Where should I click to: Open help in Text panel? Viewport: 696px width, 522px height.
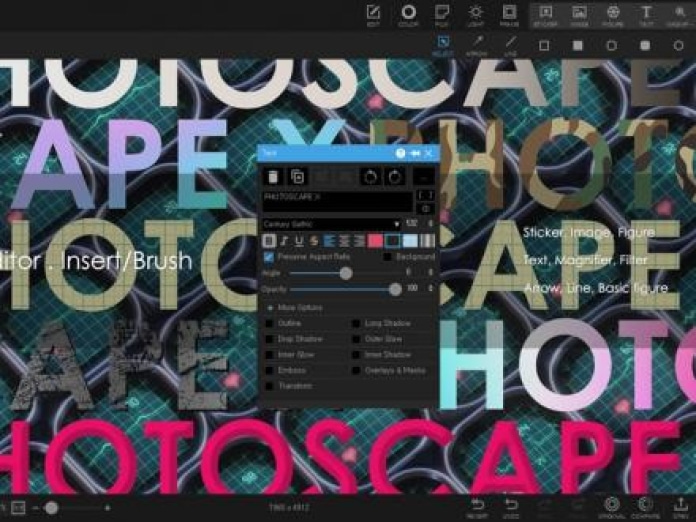tap(400, 153)
